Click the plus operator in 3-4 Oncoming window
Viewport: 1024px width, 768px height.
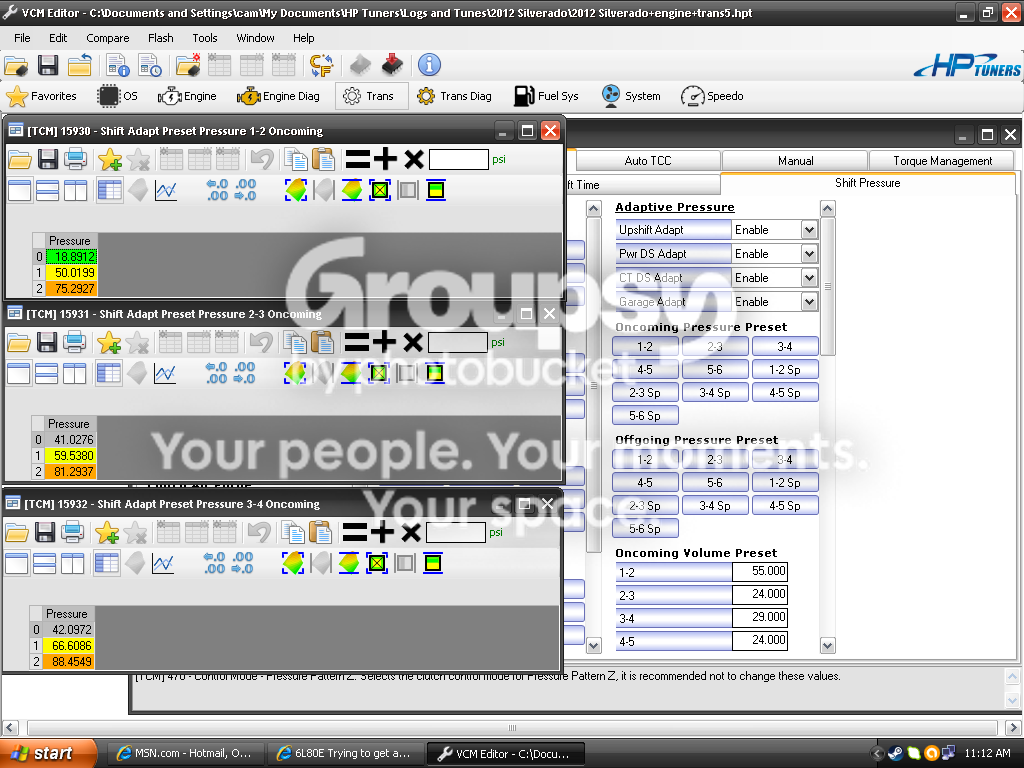(383, 532)
